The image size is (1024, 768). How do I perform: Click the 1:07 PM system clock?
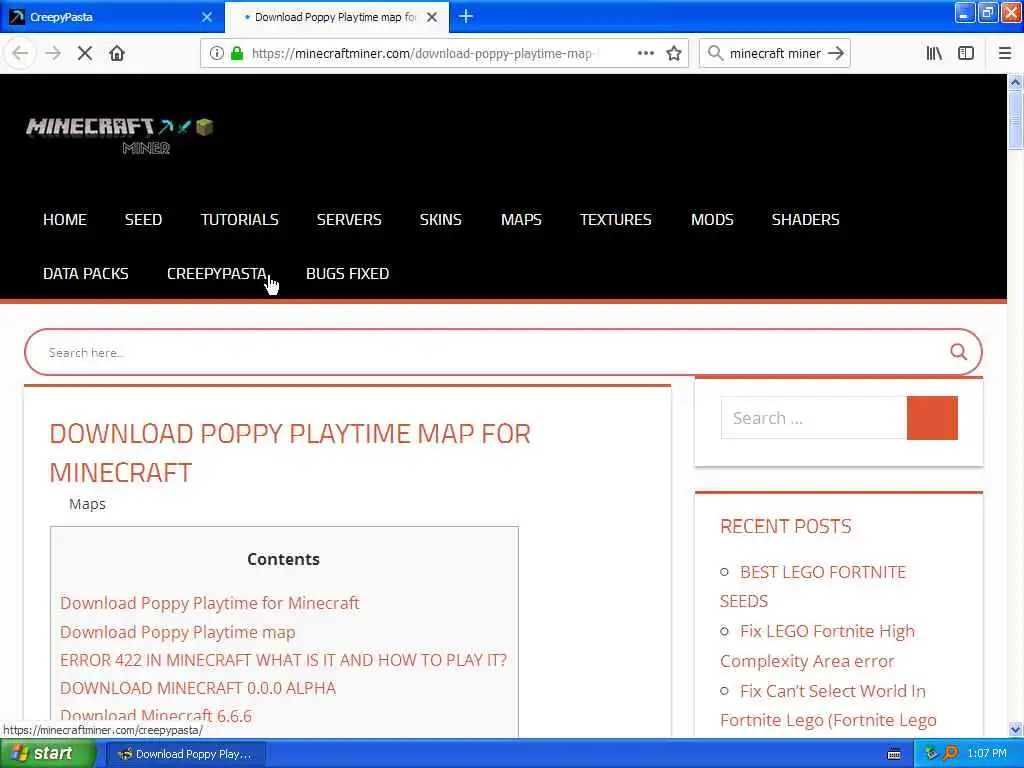pyautogui.click(x=987, y=754)
